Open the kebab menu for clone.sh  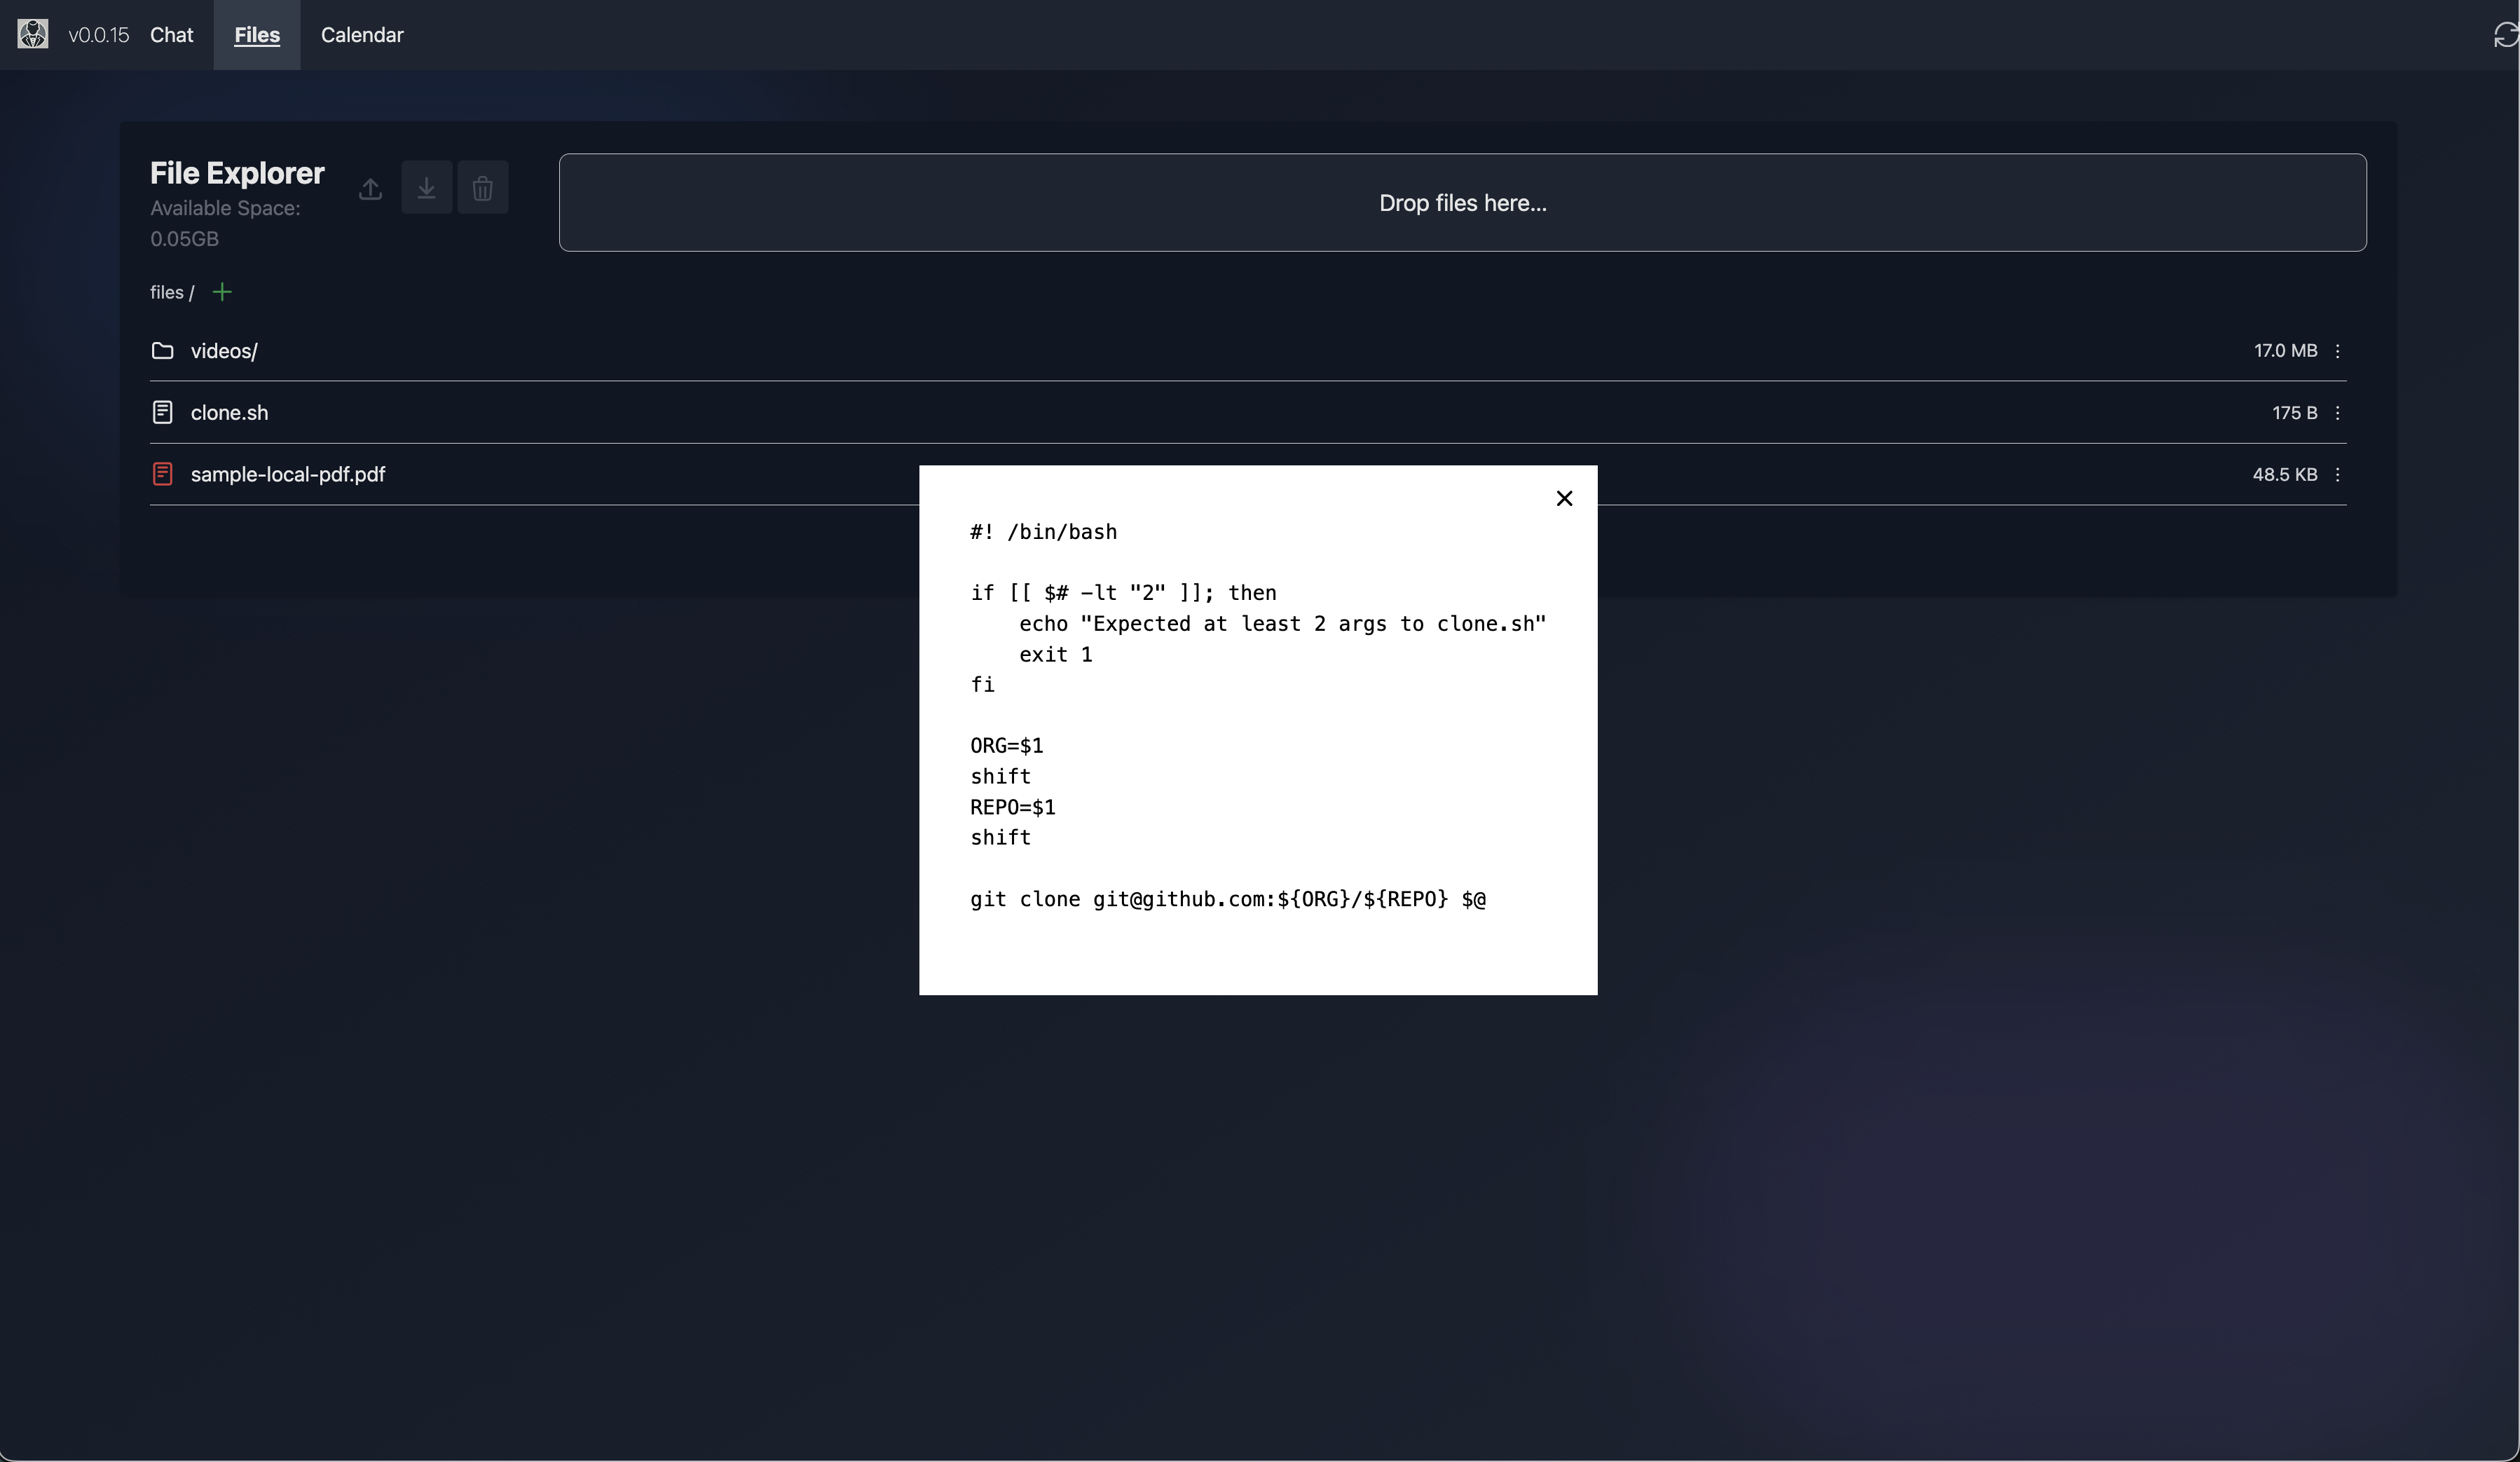click(x=2338, y=412)
